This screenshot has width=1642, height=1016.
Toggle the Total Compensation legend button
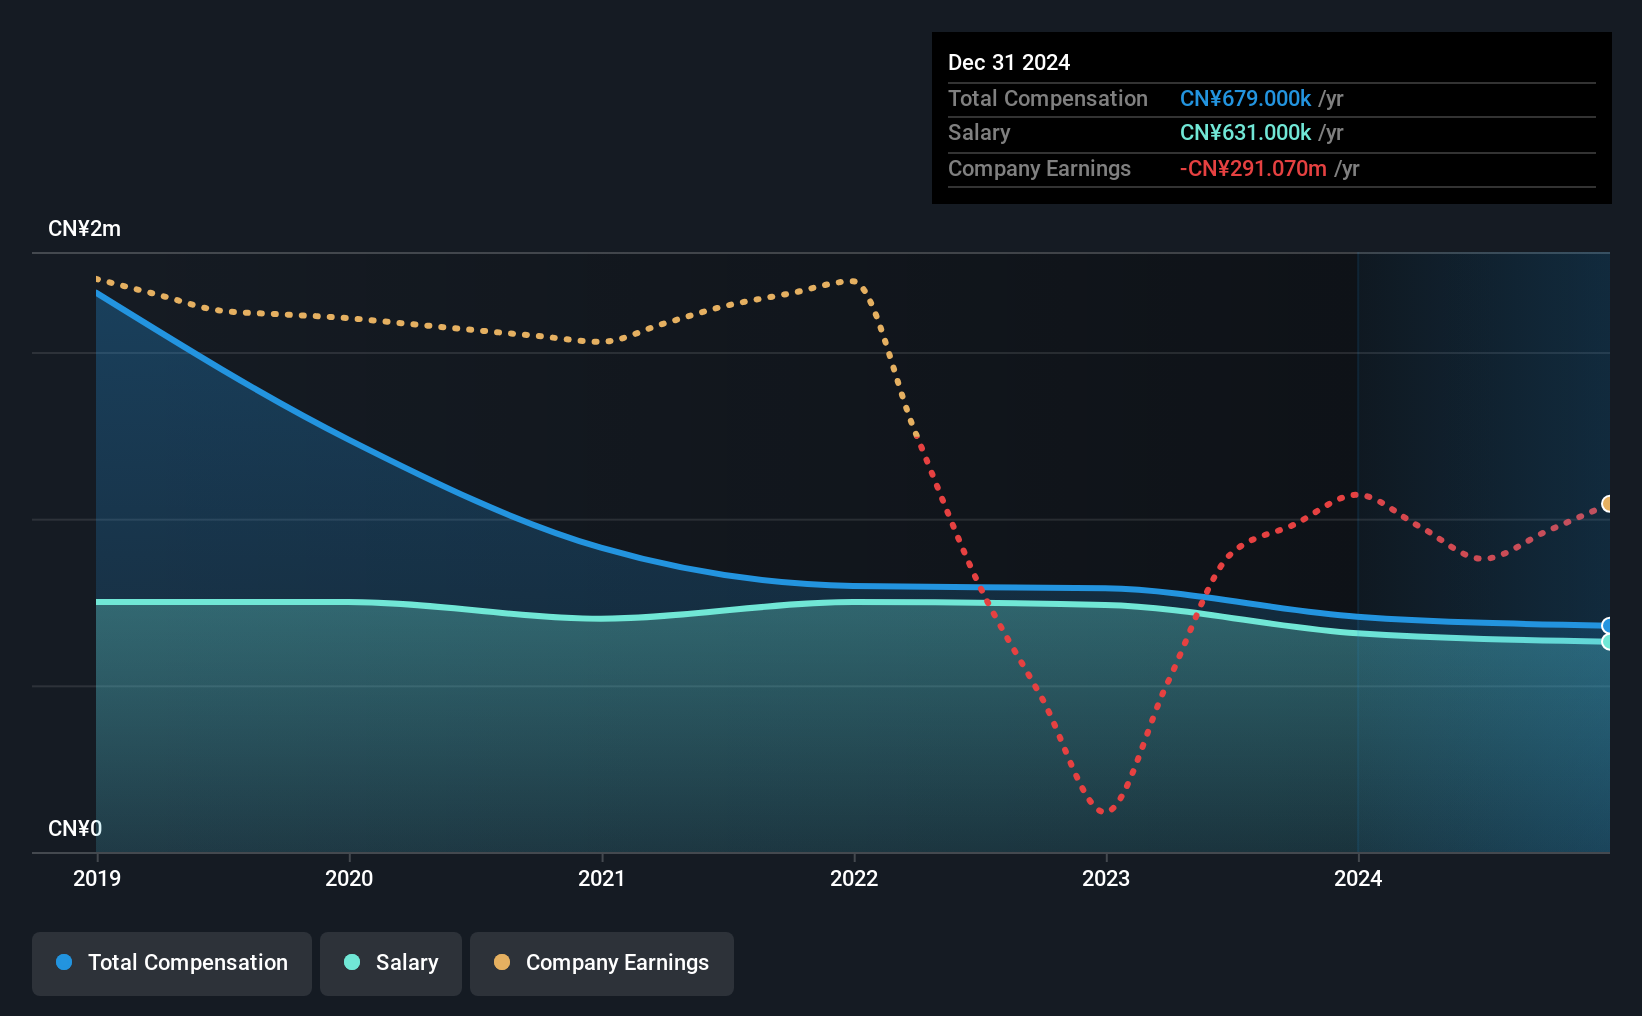172,963
